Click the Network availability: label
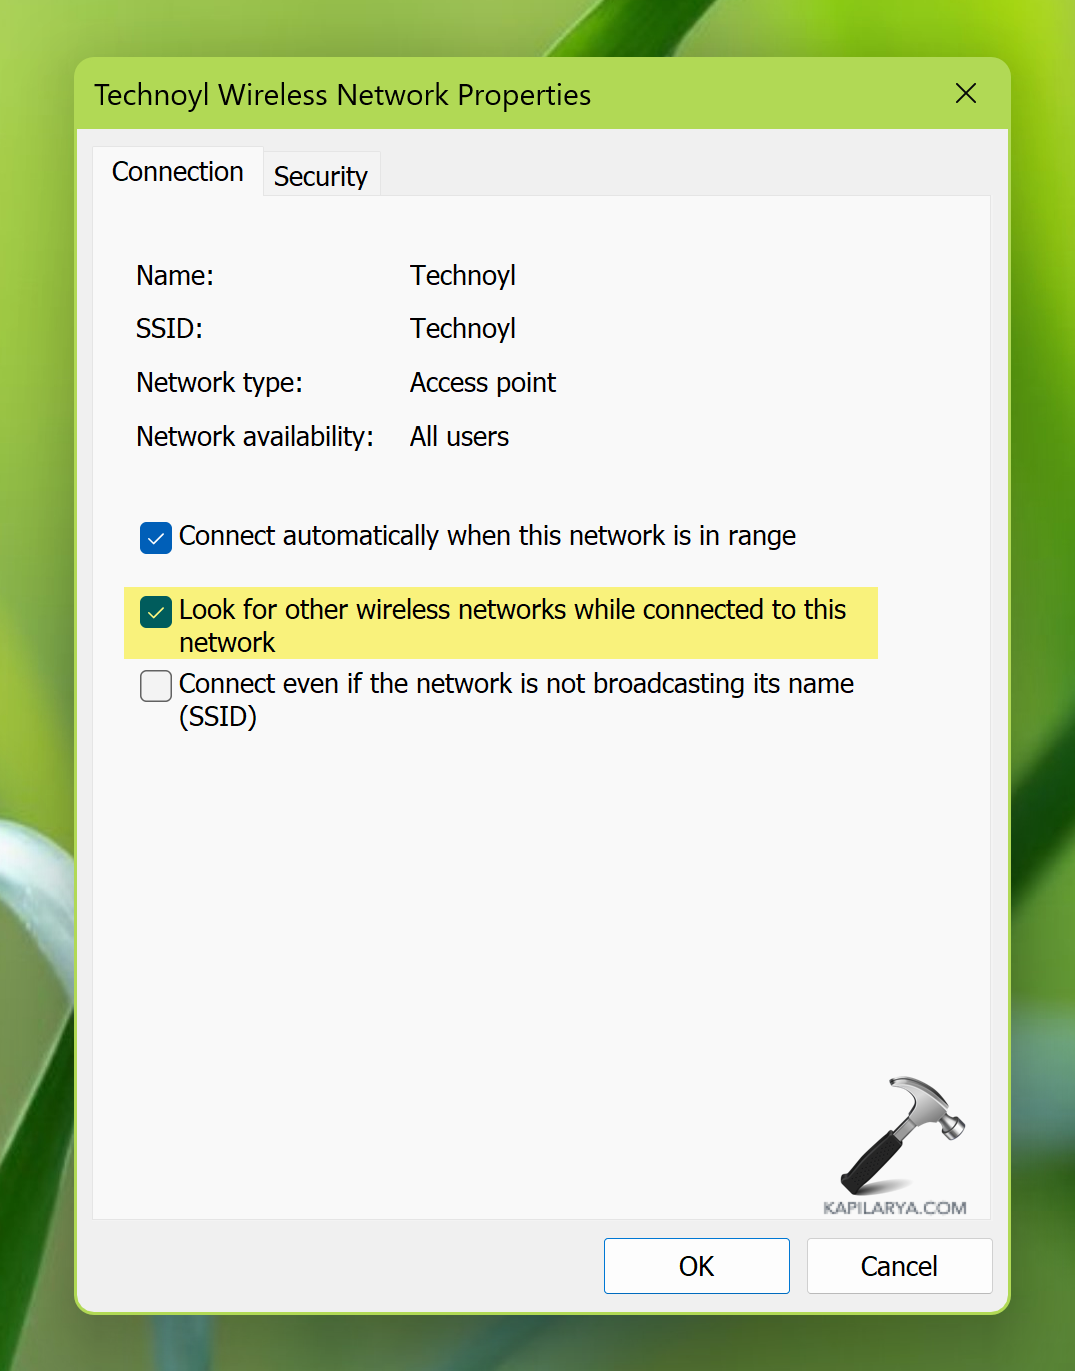Viewport: 1075px width, 1371px height. 255,437
